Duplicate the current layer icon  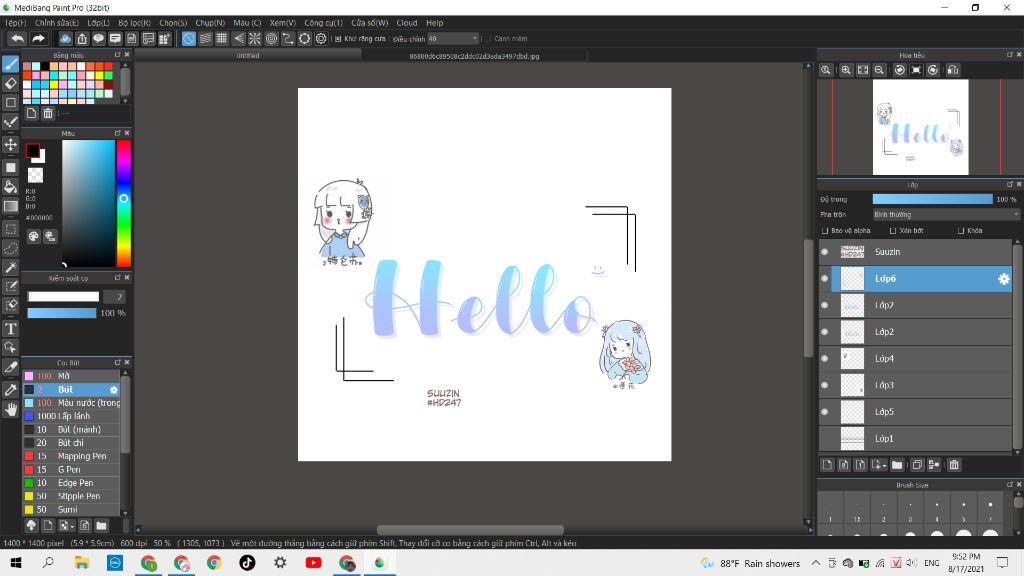[917, 465]
